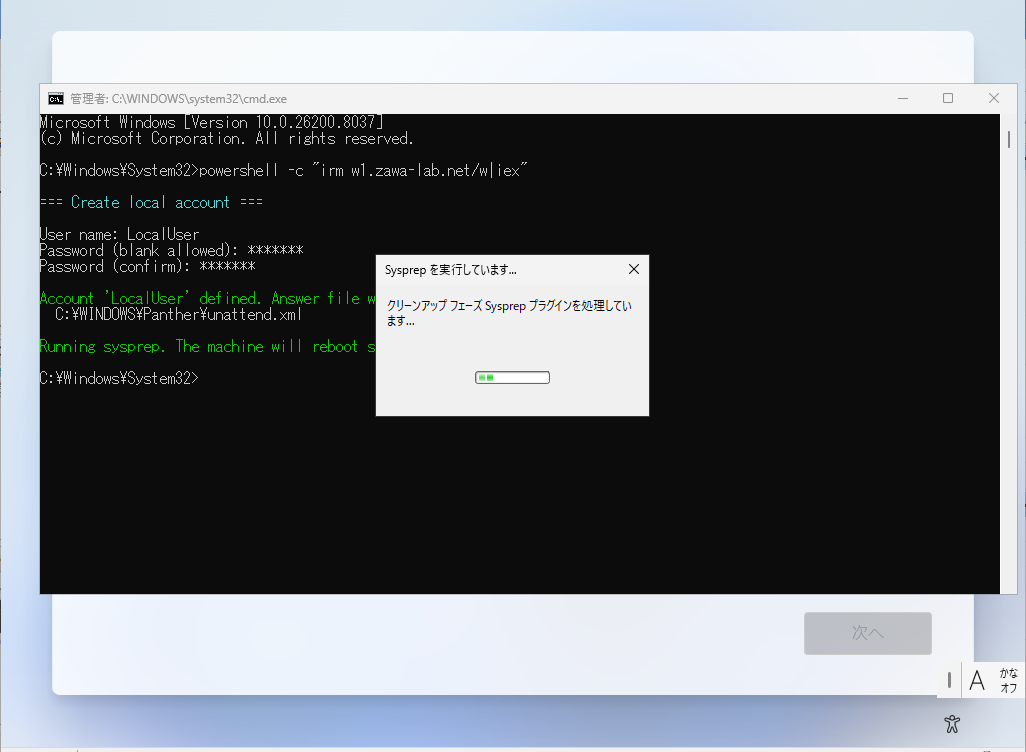Click the 次へ button
Viewport: 1026px width, 752px height.
click(868, 633)
